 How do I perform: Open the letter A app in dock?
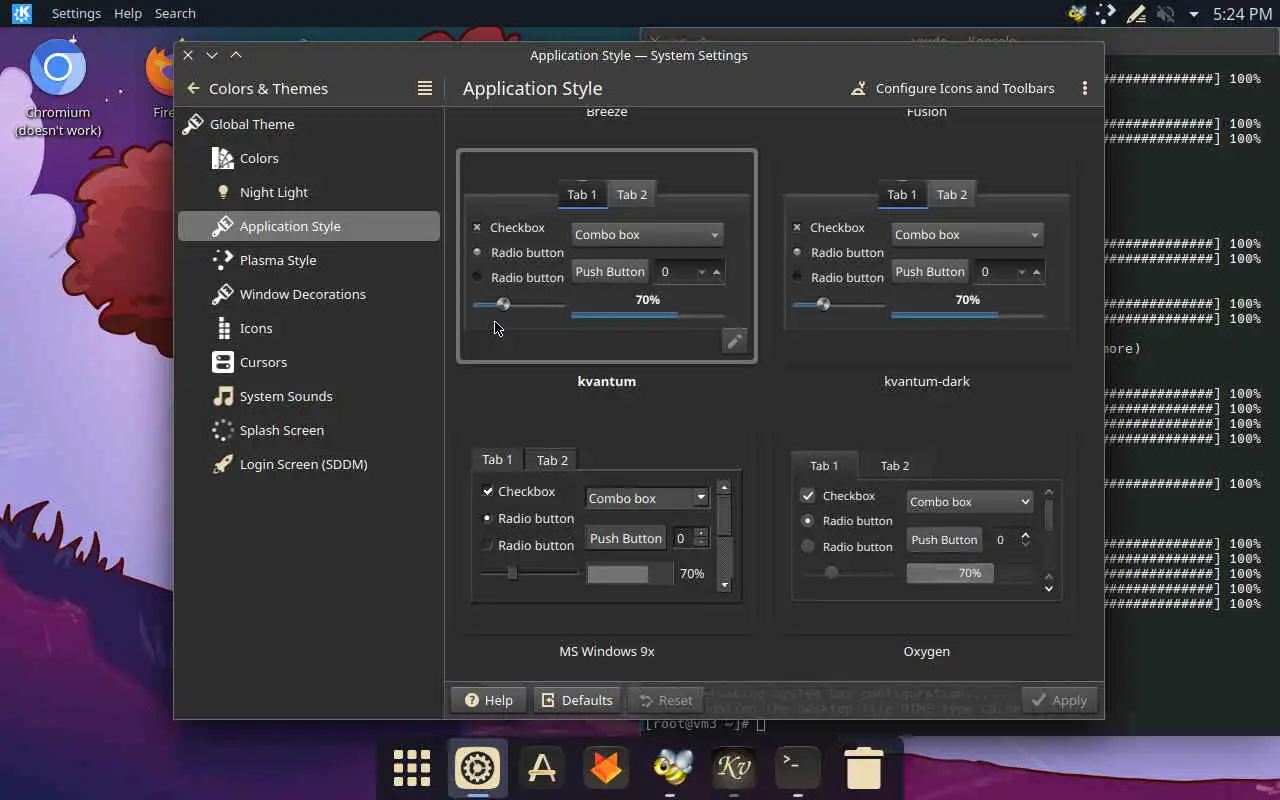click(x=542, y=768)
